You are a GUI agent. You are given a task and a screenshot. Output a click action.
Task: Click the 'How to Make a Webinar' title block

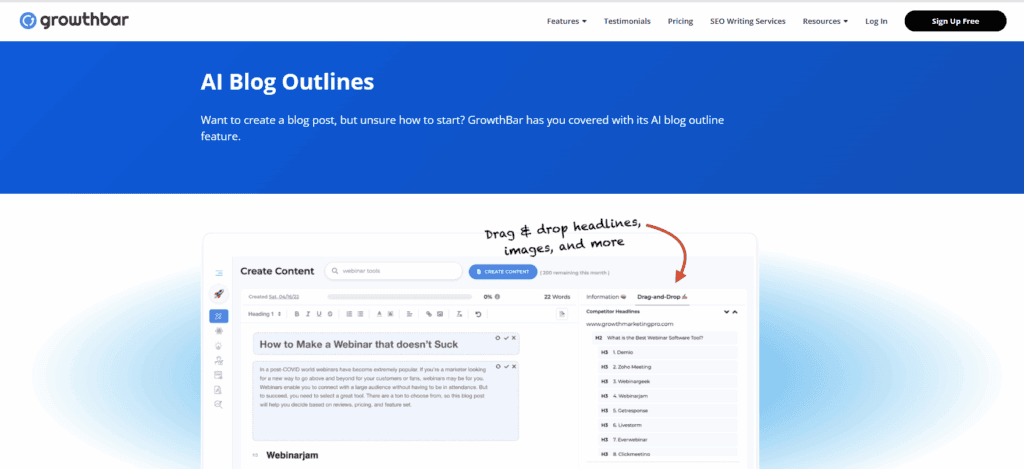386,344
